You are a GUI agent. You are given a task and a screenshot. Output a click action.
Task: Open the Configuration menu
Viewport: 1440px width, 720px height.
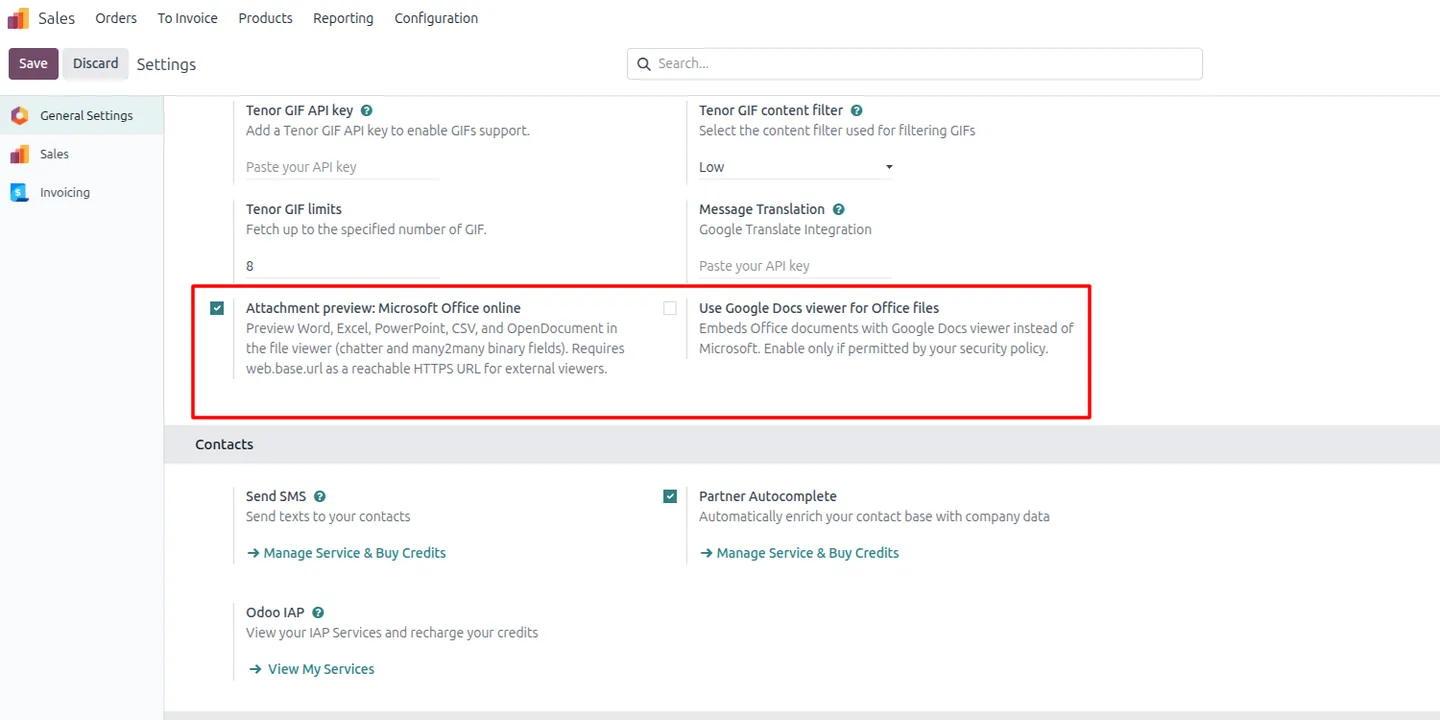tap(436, 18)
